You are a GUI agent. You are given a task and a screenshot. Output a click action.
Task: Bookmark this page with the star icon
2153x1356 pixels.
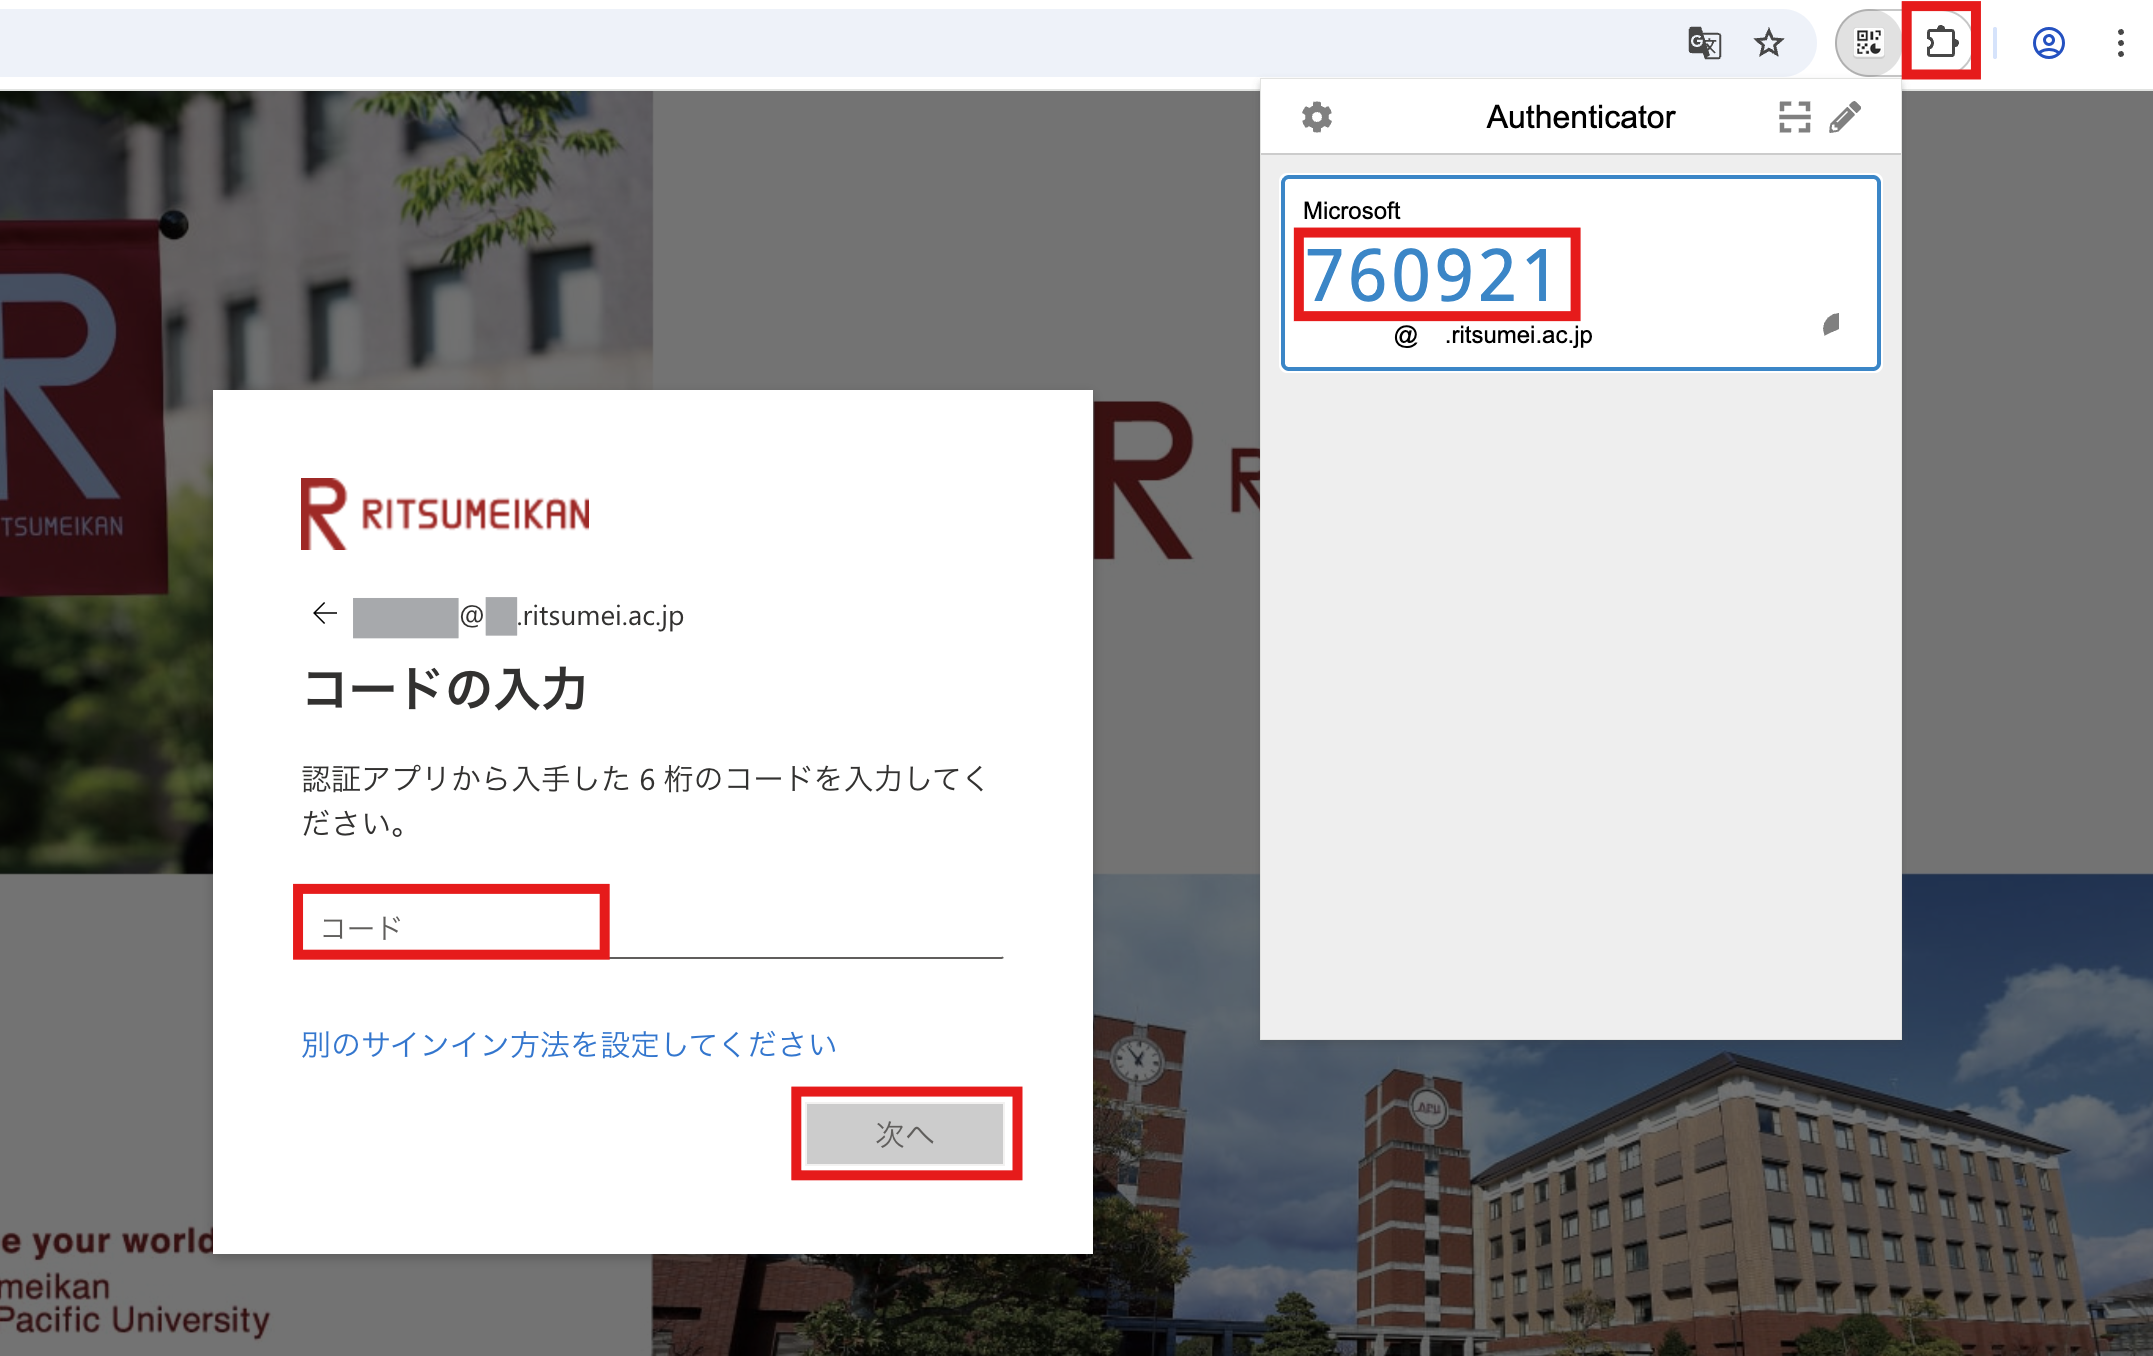(x=1768, y=43)
